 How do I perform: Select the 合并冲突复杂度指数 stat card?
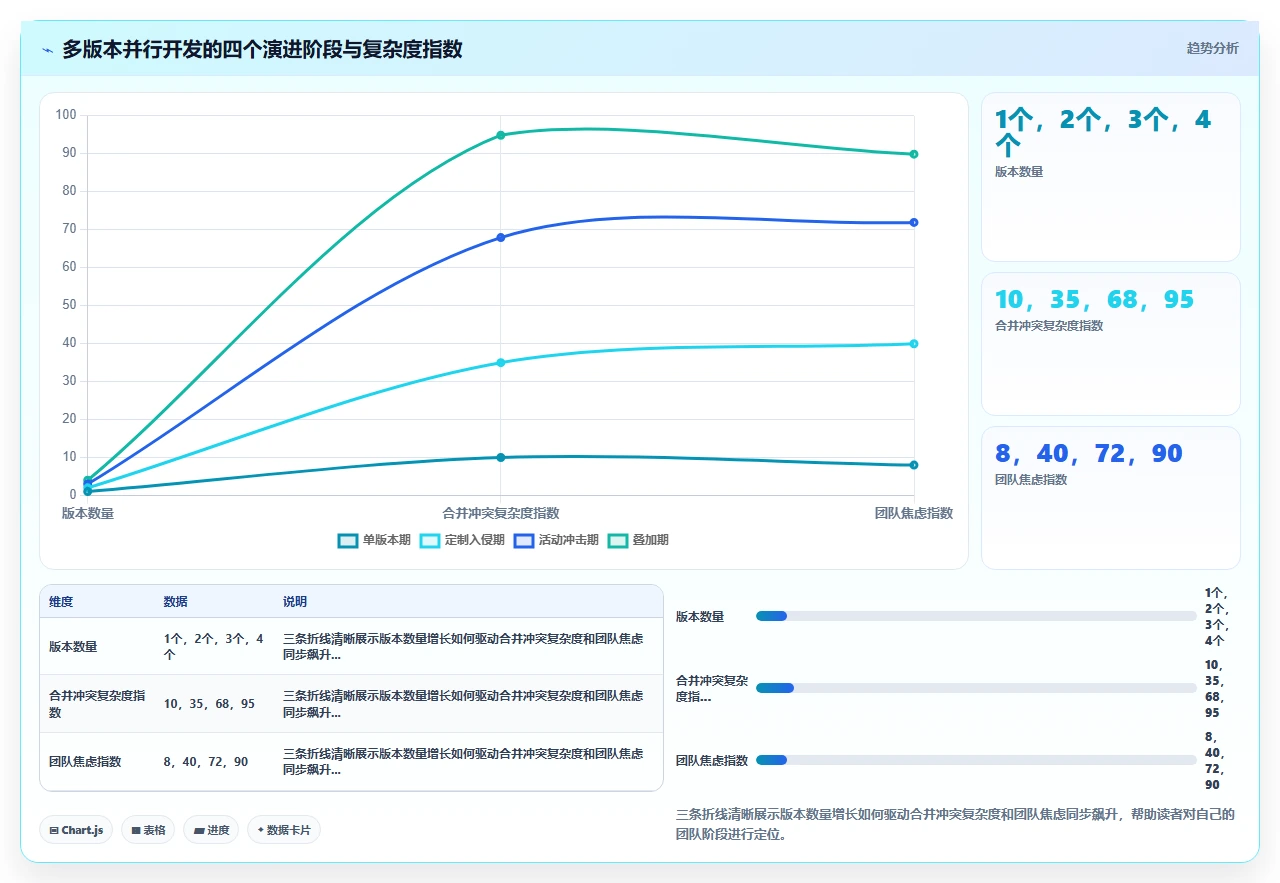click(1111, 344)
